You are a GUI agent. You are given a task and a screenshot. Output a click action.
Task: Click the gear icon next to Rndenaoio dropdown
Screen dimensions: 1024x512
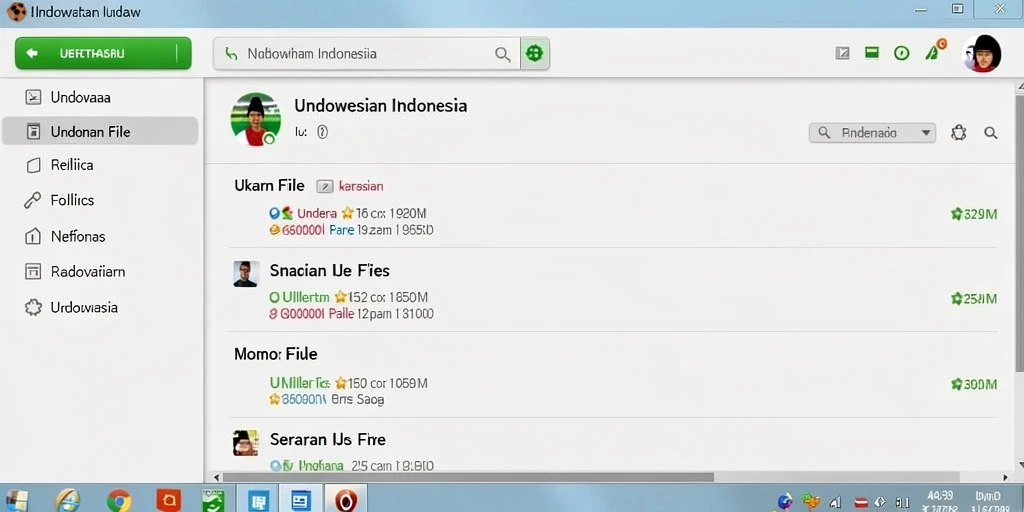point(958,133)
